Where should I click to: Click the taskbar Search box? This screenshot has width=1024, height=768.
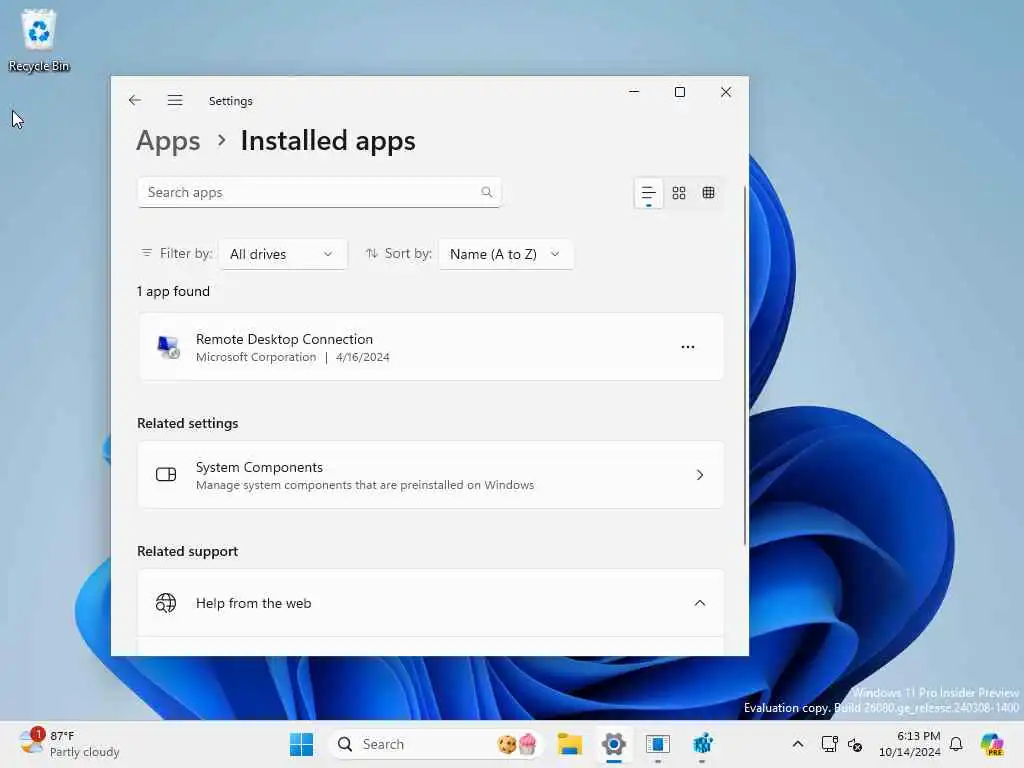pyautogui.click(x=436, y=744)
